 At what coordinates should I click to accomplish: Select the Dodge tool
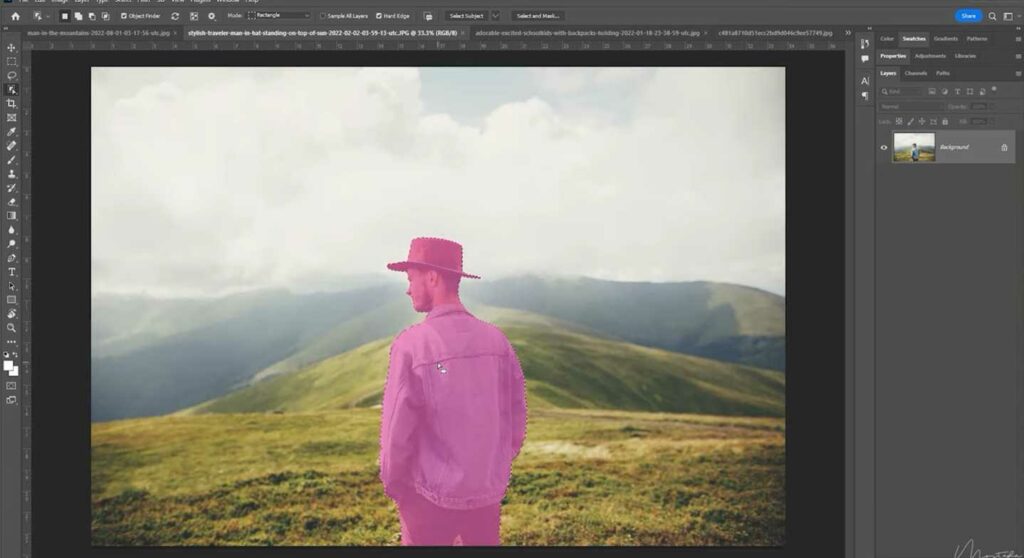11,244
